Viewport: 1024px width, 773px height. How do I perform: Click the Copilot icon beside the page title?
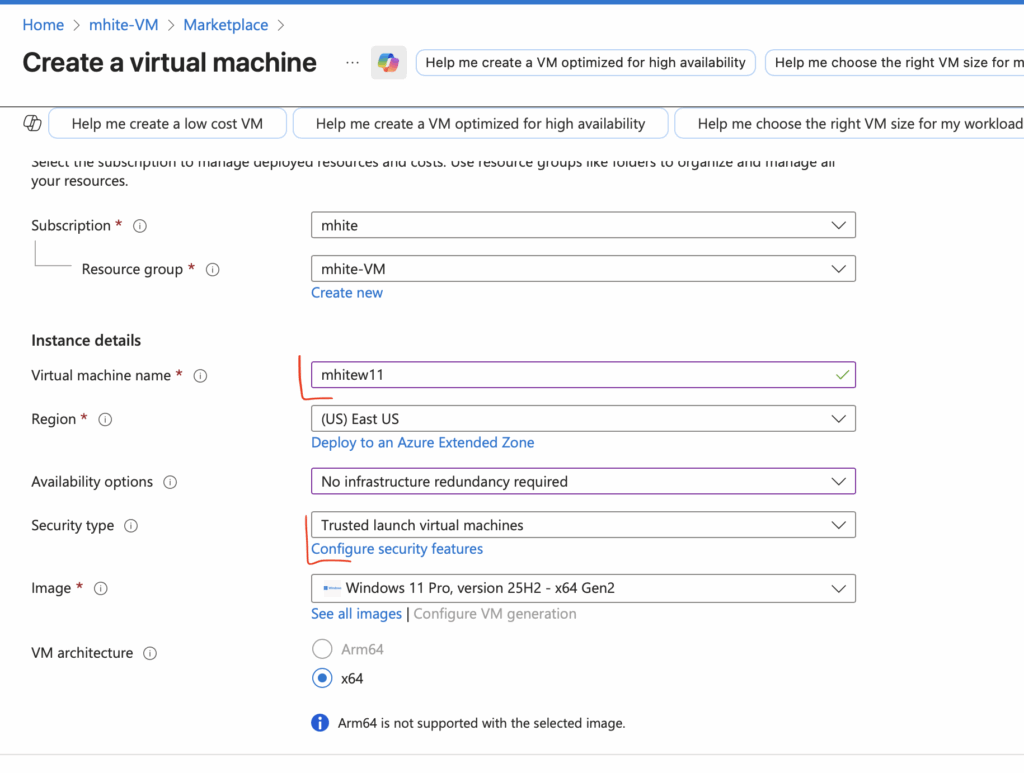point(387,63)
